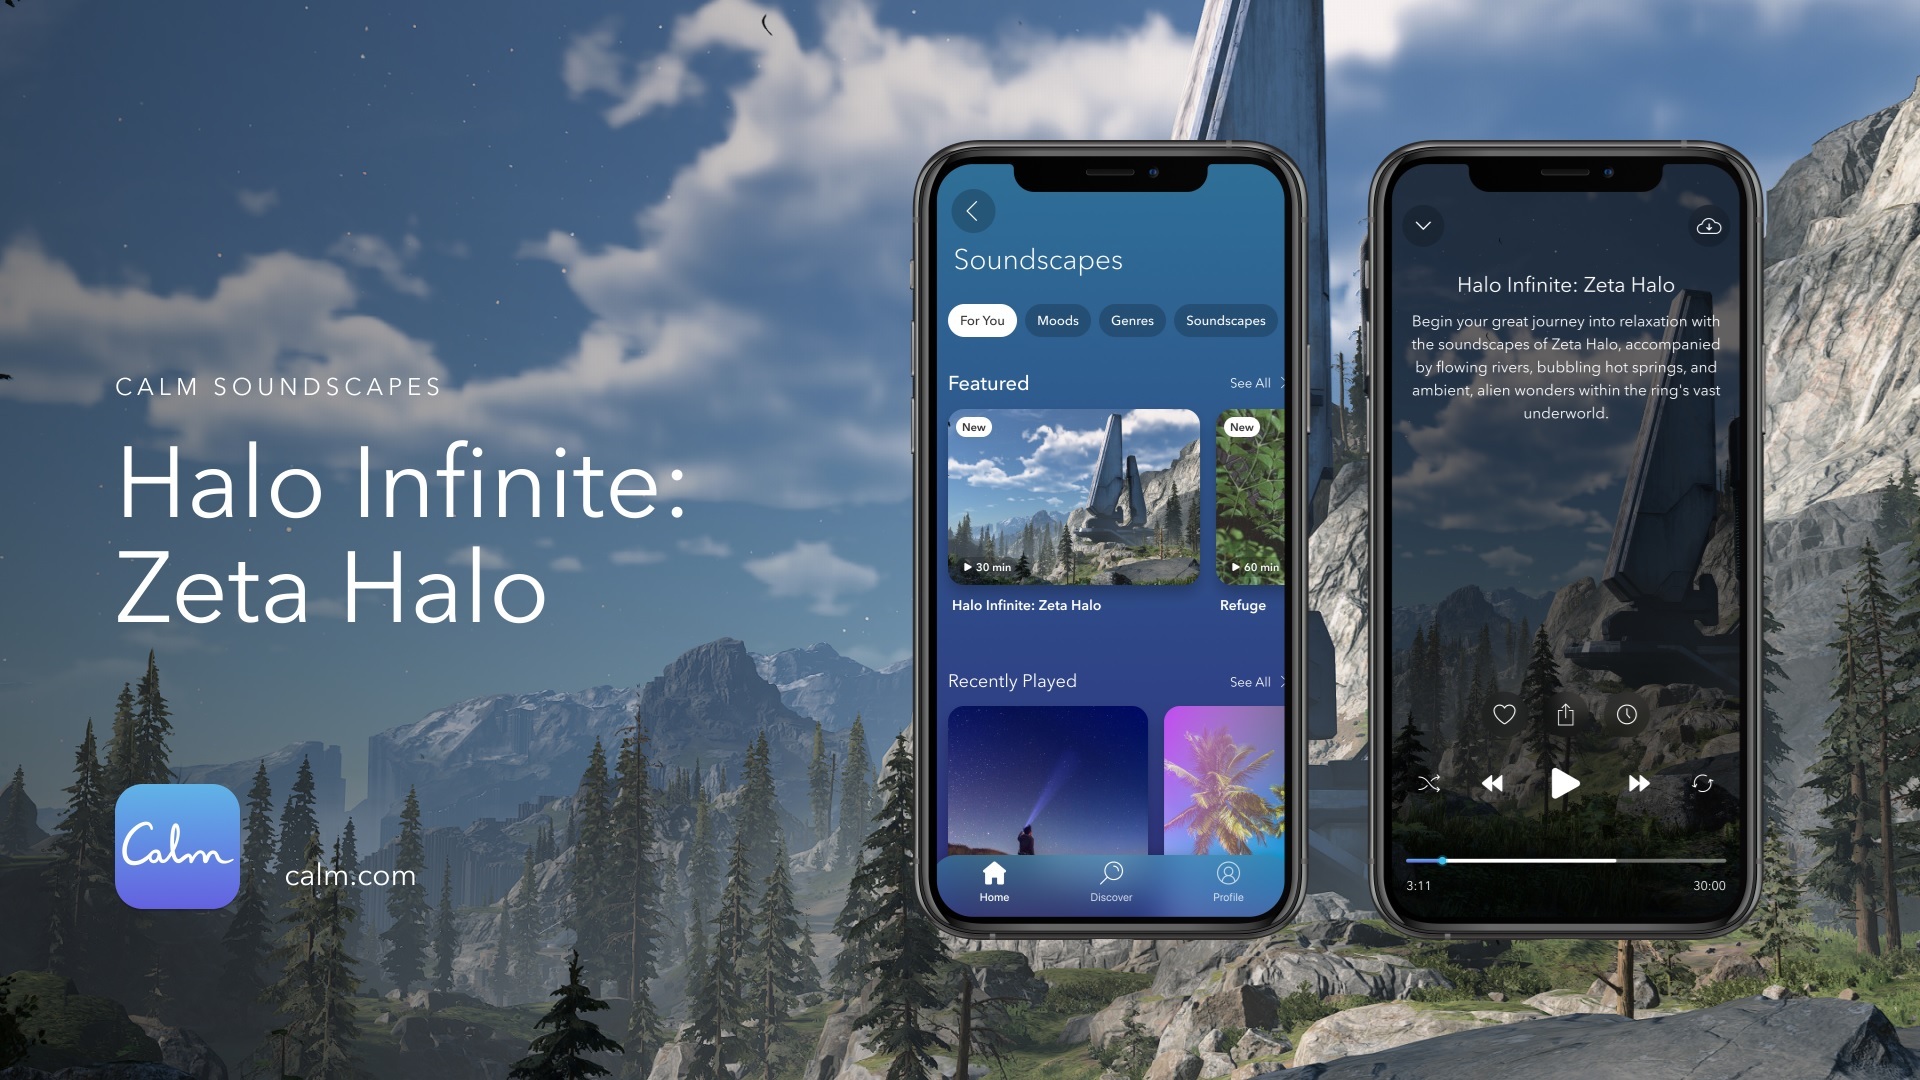Click the Heart icon to favorite Zeta Halo

tap(1505, 715)
